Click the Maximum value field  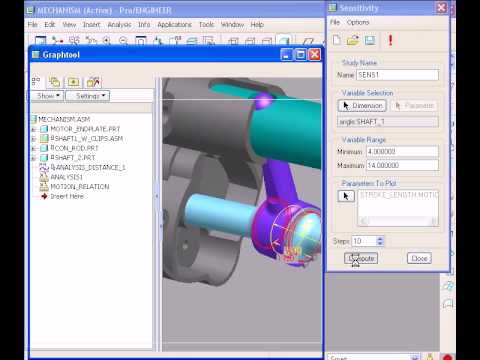(x=402, y=165)
